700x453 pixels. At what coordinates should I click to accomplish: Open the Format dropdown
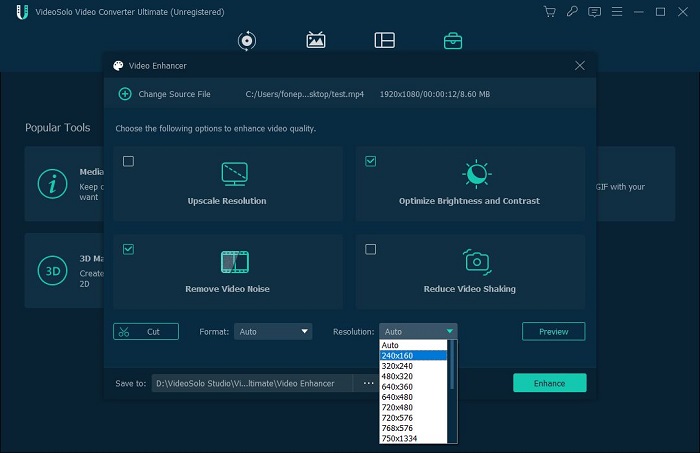coord(273,332)
